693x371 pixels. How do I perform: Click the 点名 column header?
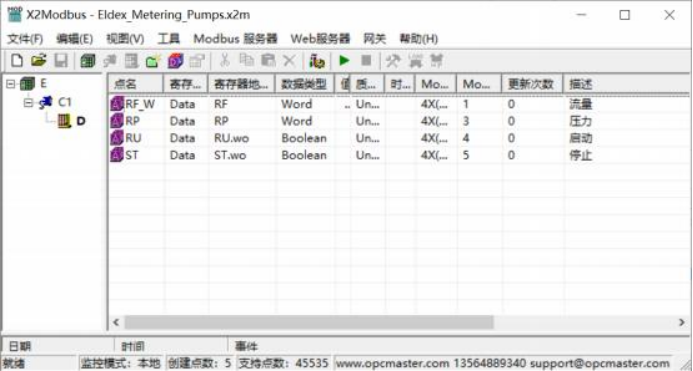click(136, 84)
